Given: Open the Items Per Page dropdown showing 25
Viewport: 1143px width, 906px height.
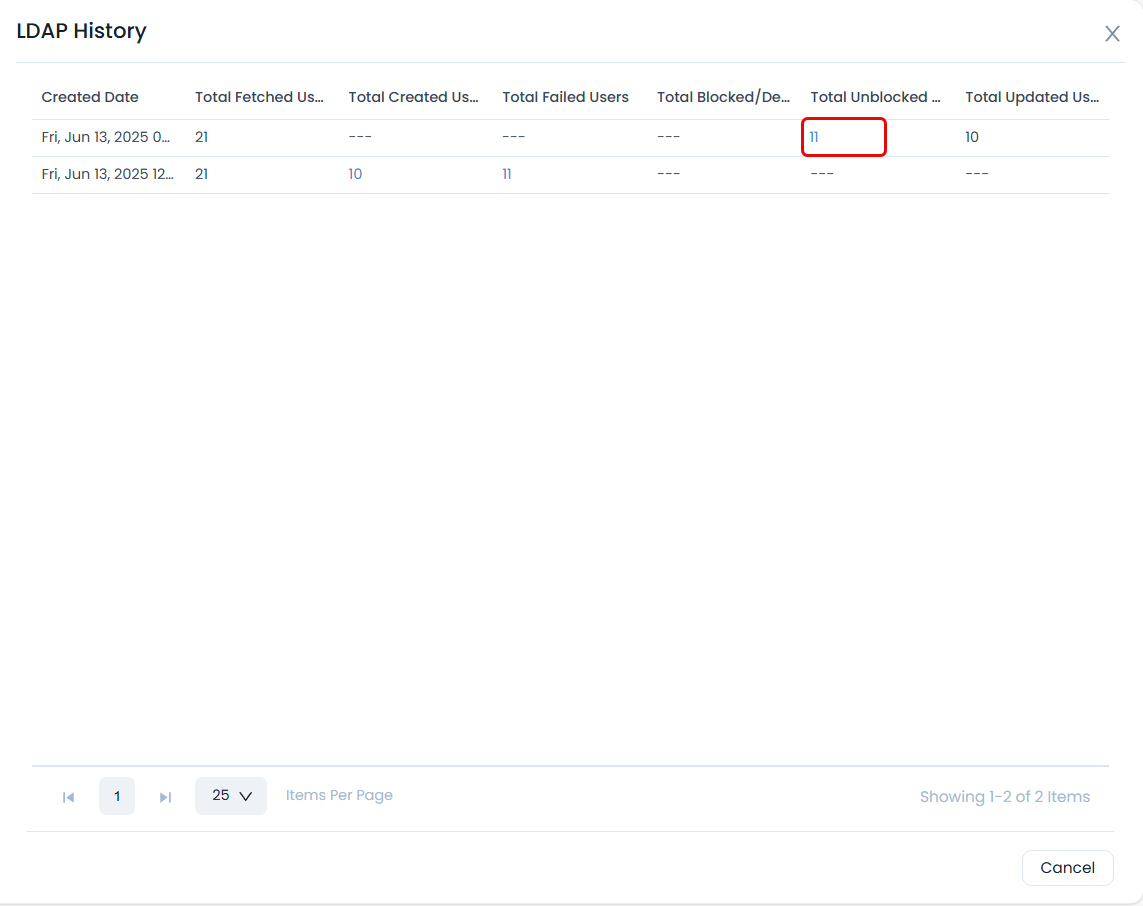Looking at the screenshot, I should pos(231,796).
